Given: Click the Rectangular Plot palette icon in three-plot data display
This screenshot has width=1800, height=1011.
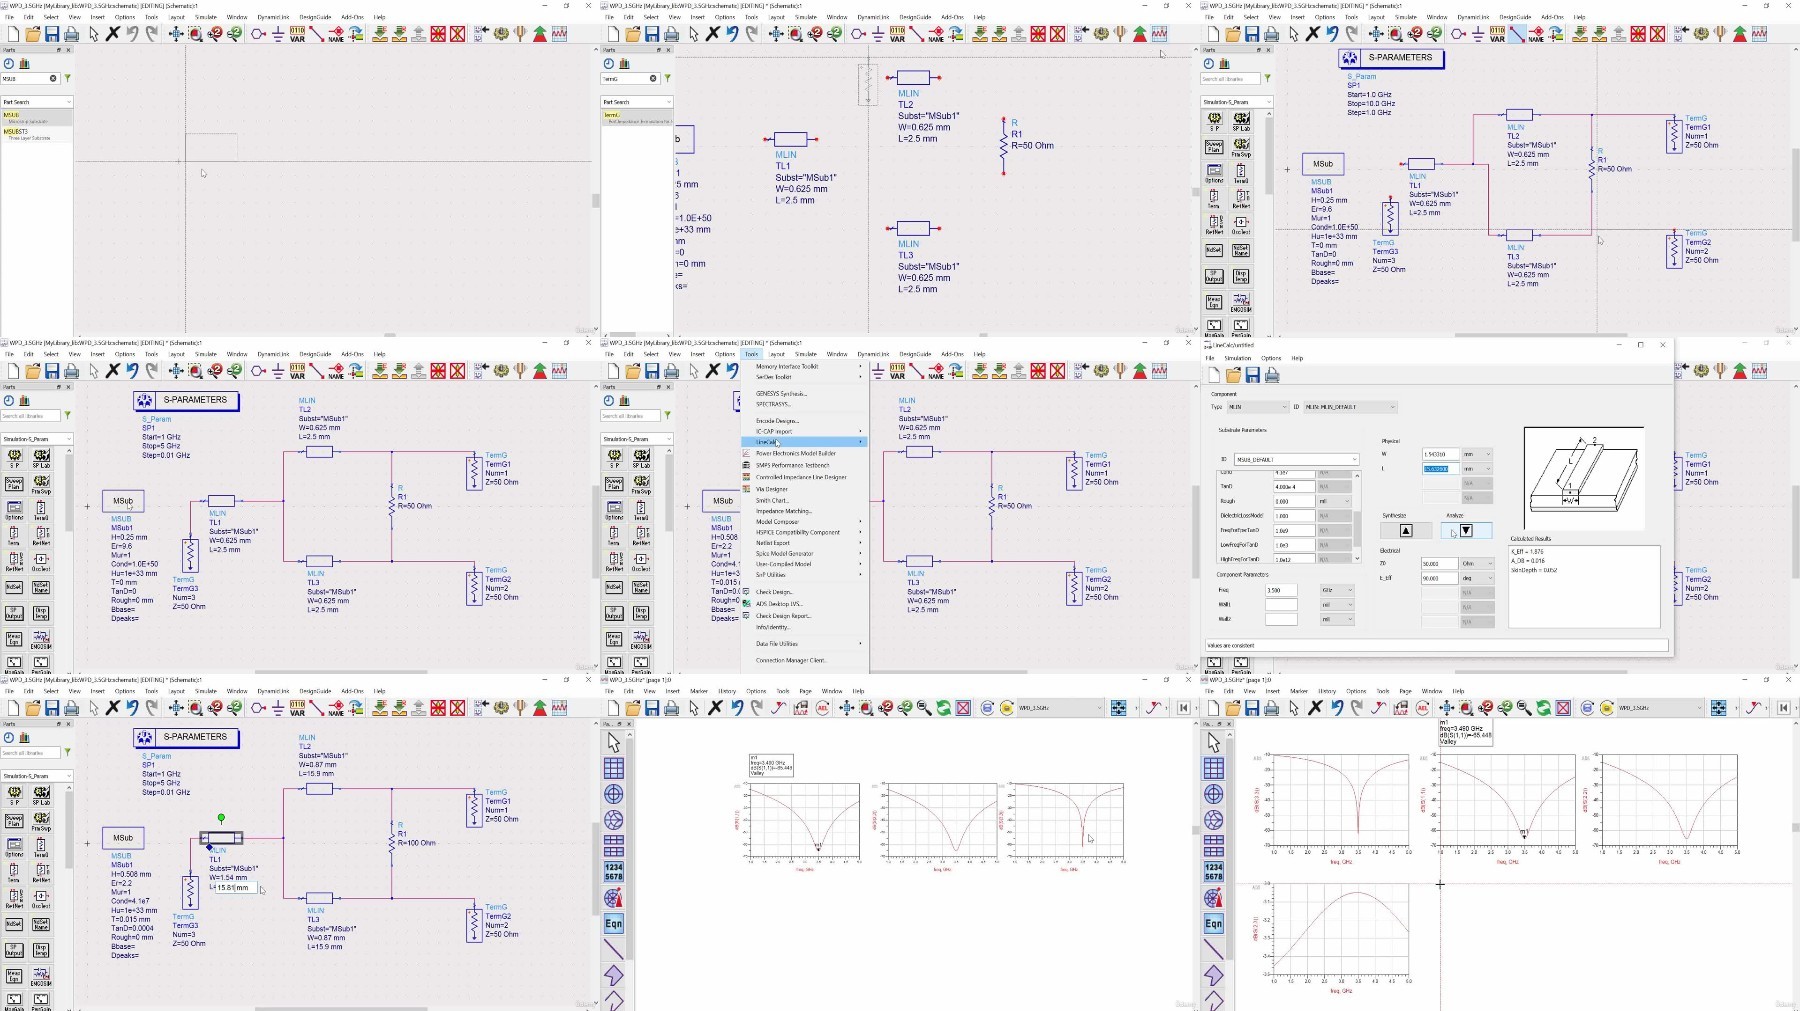Looking at the screenshot, I should [614, 768].
